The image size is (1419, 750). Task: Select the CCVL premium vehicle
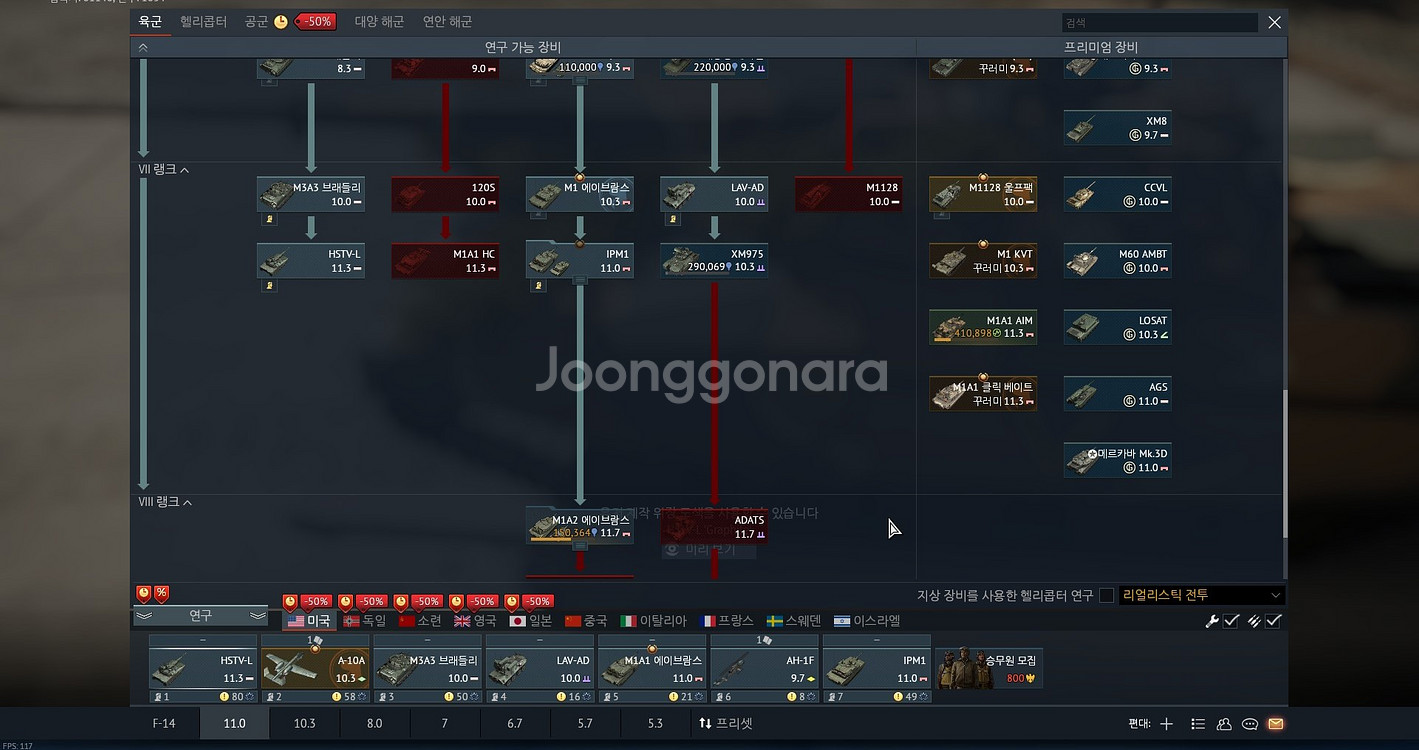[x=1118, y=194]
